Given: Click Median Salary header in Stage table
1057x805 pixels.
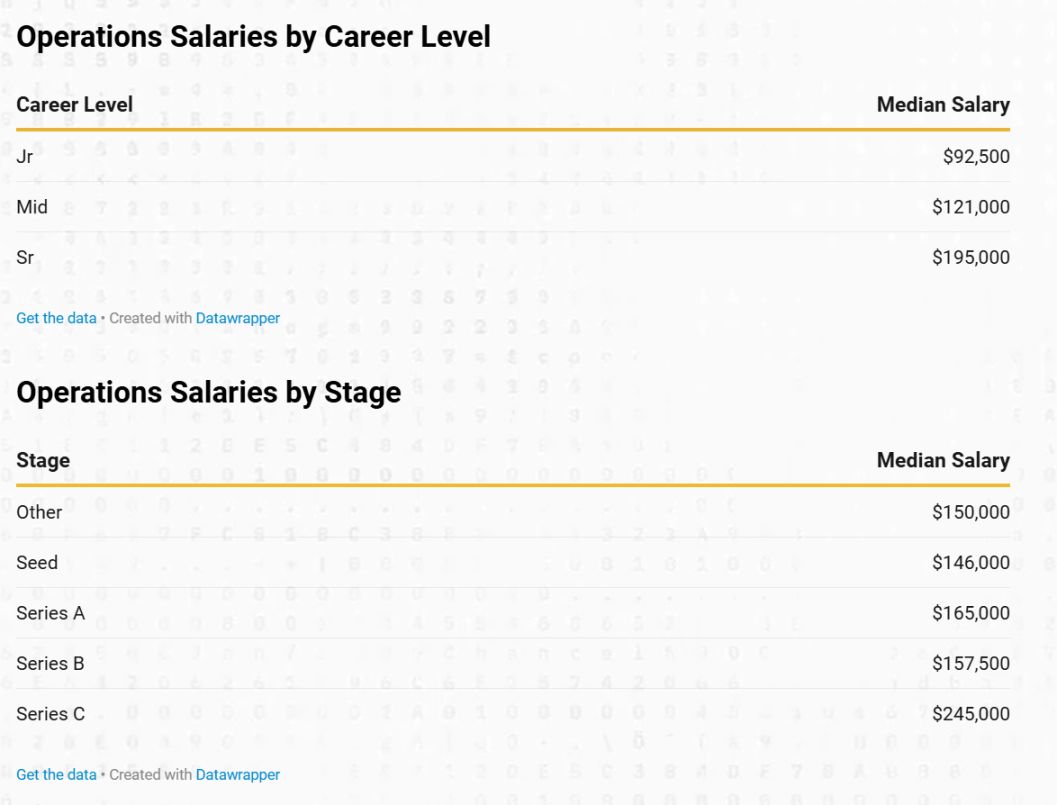Looking at the screenshot, I should (x=942, y=460).
